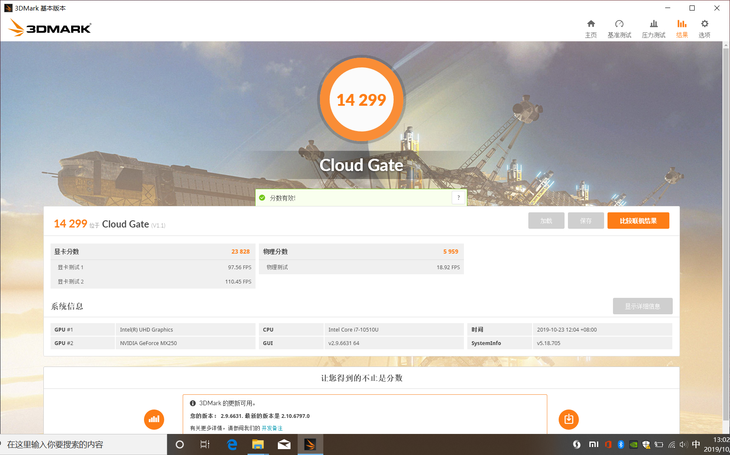Click the 14 299 score circle

(x=361, y=99)
